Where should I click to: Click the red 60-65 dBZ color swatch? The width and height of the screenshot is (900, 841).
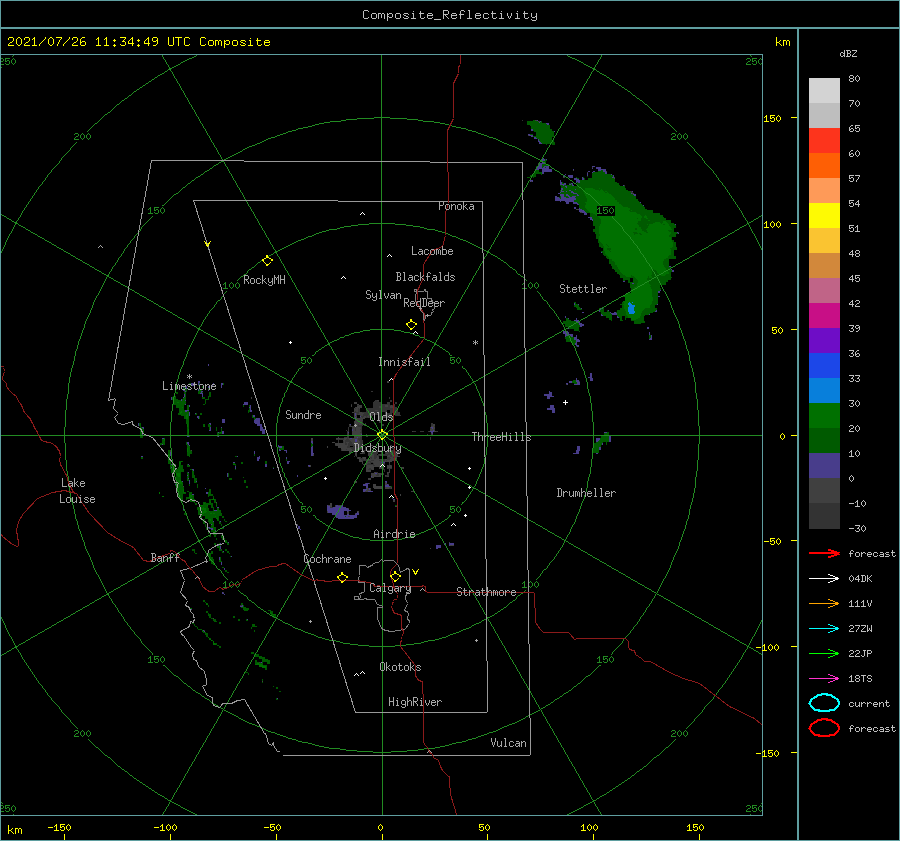click(824, 141)
